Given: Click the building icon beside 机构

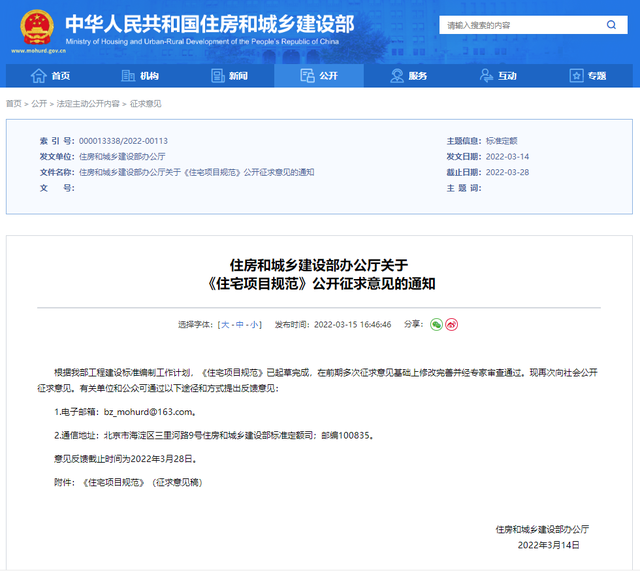Looking at the screenshot, I should pos(128,76).
